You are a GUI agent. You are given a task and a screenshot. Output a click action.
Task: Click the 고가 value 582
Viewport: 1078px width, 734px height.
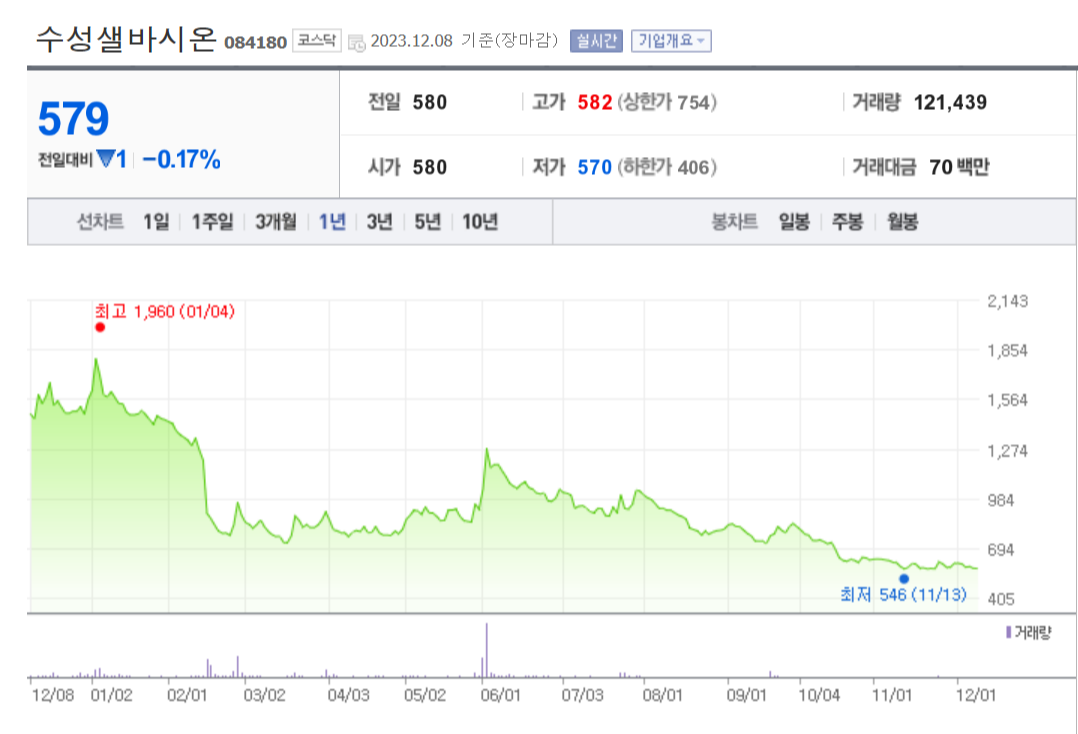tap(595, 102)
